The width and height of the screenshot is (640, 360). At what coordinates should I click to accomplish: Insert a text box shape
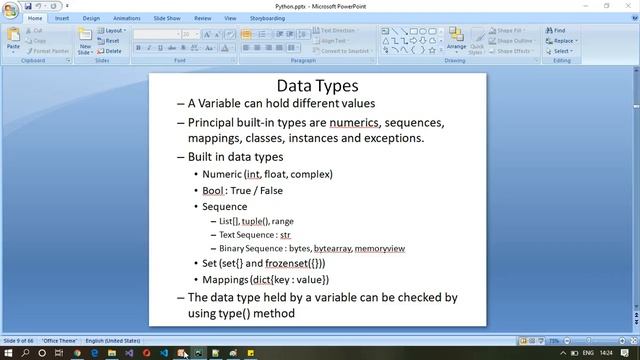[385, 31]
